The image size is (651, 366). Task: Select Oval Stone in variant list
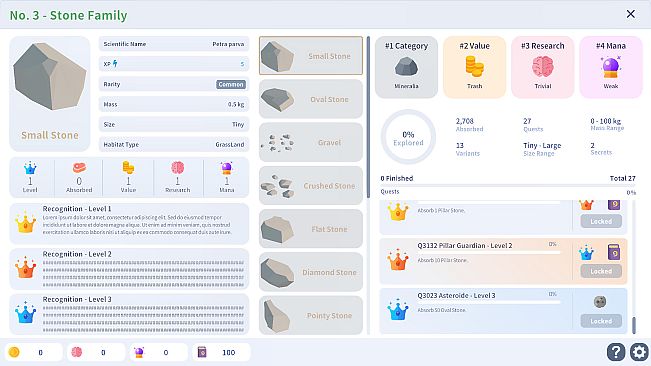click(311, 99)
